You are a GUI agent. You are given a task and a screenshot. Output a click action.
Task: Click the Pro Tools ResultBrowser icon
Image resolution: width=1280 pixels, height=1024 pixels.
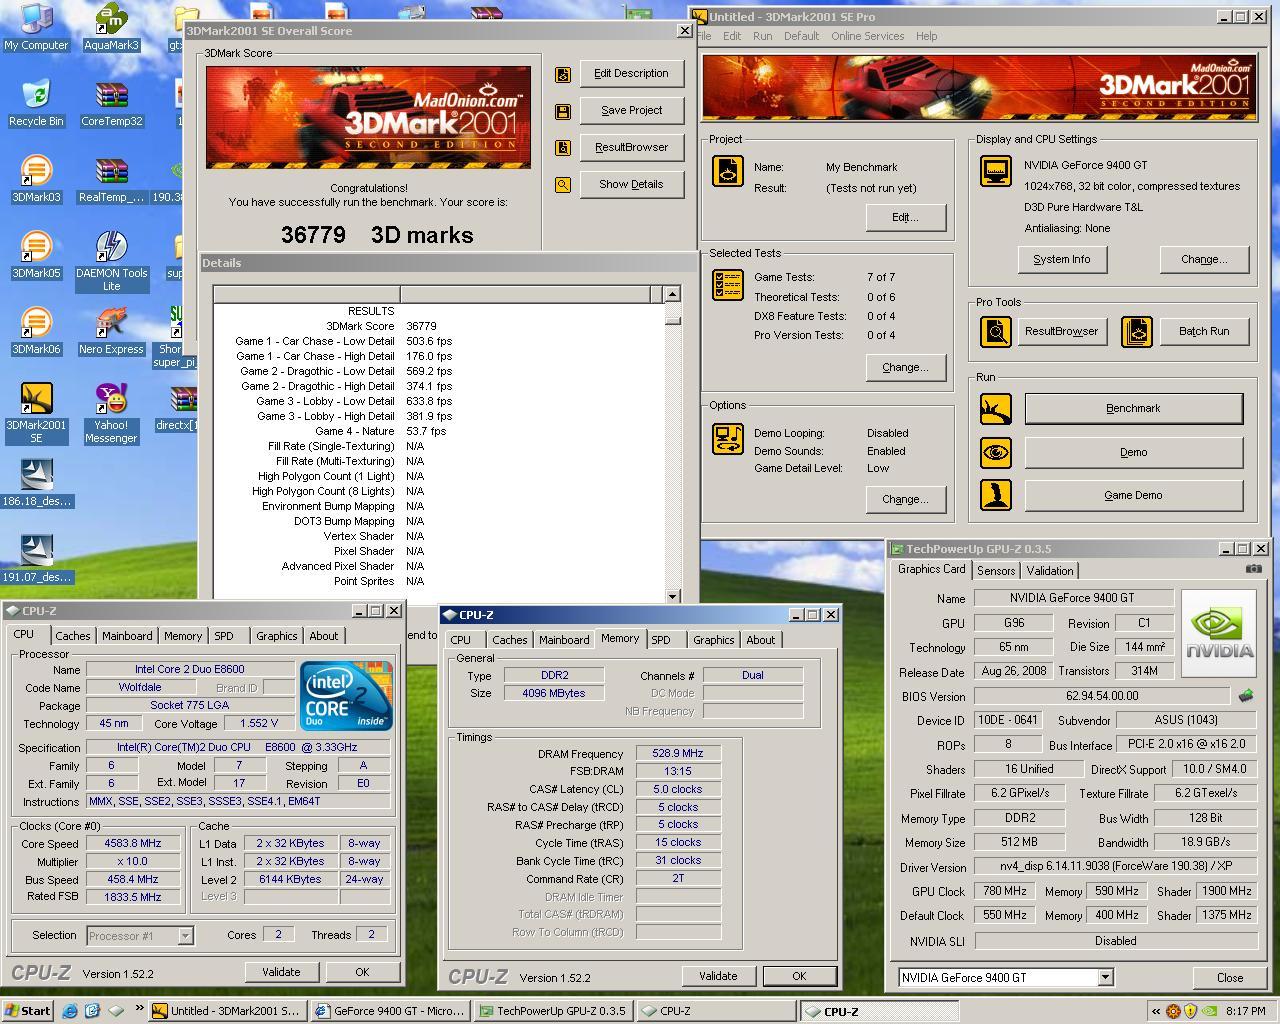point(995,332)
